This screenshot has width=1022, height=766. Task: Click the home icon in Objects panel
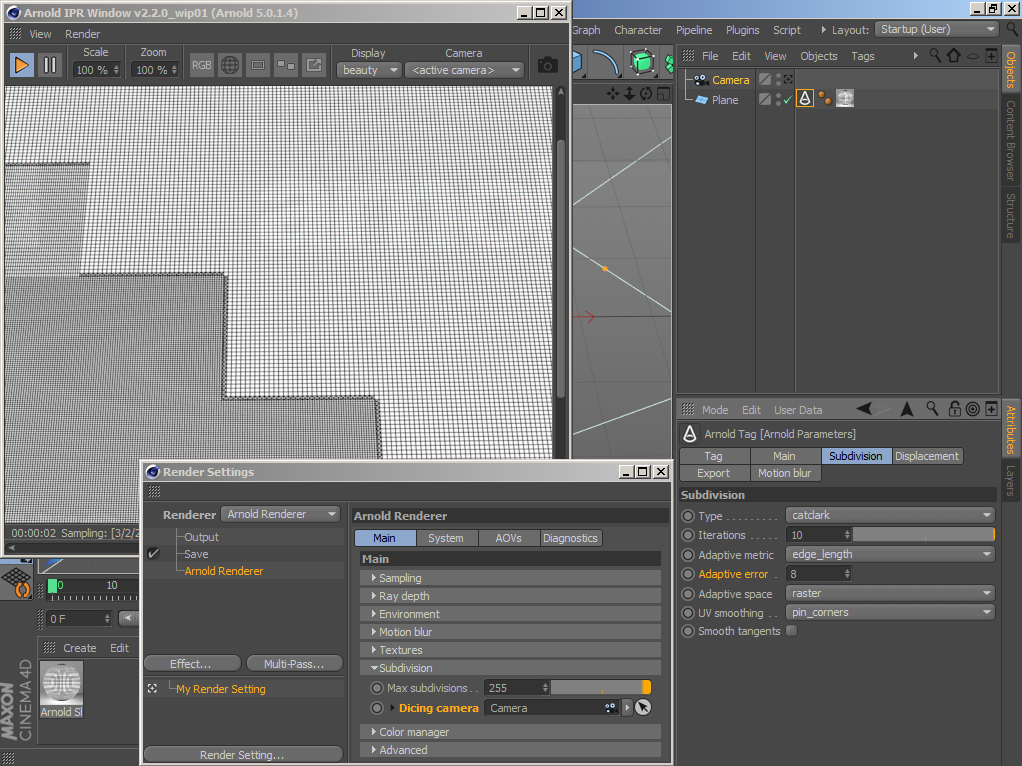953,56
